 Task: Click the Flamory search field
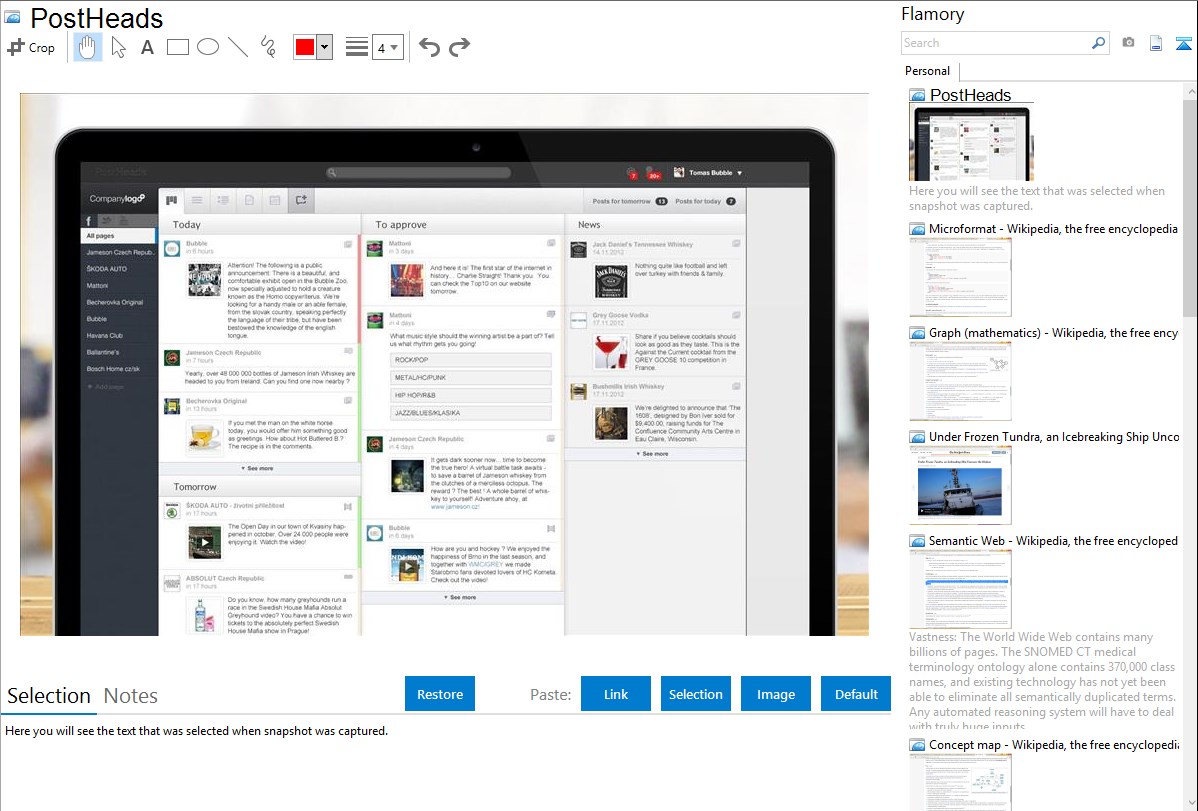tap(996, 43)
